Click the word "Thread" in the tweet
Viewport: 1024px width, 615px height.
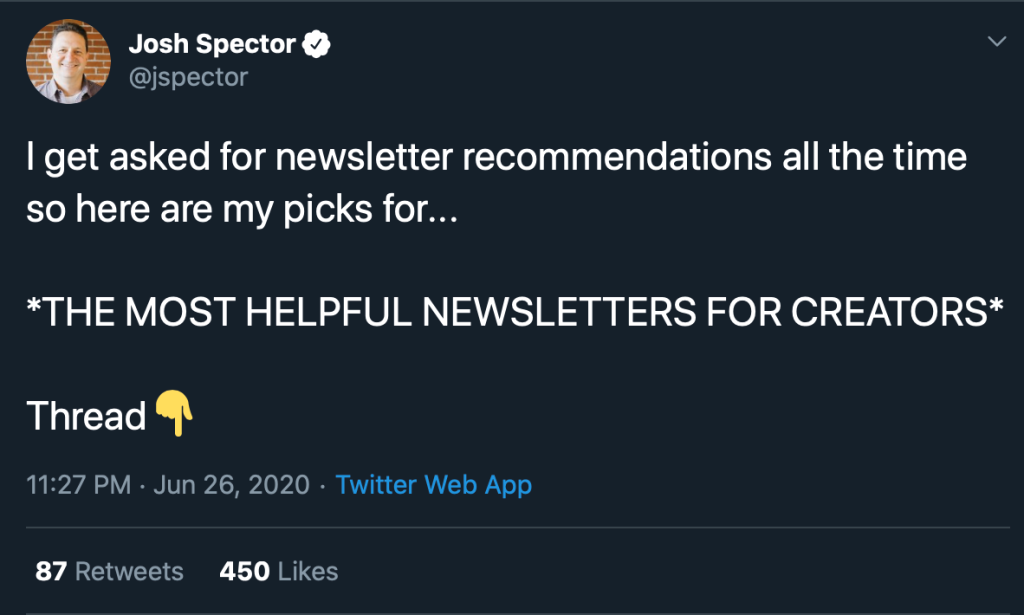(87, 416)
